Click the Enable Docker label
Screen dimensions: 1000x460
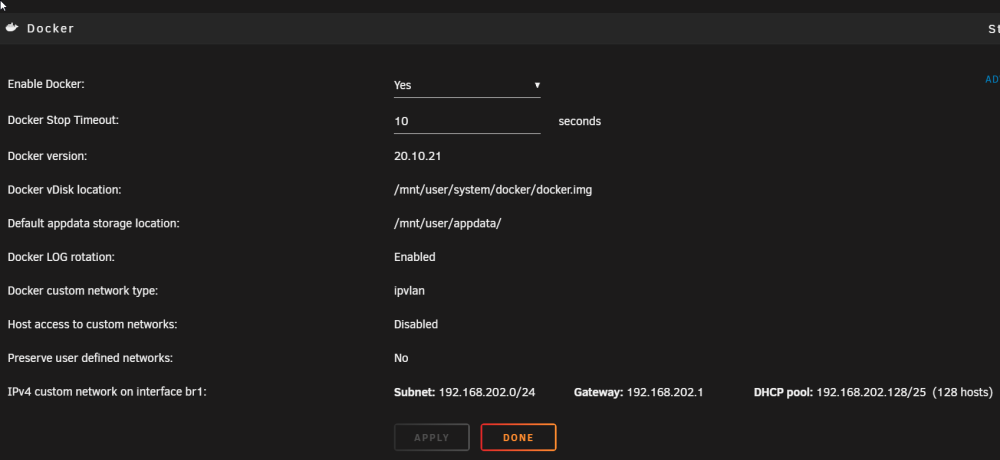[46, 84]
